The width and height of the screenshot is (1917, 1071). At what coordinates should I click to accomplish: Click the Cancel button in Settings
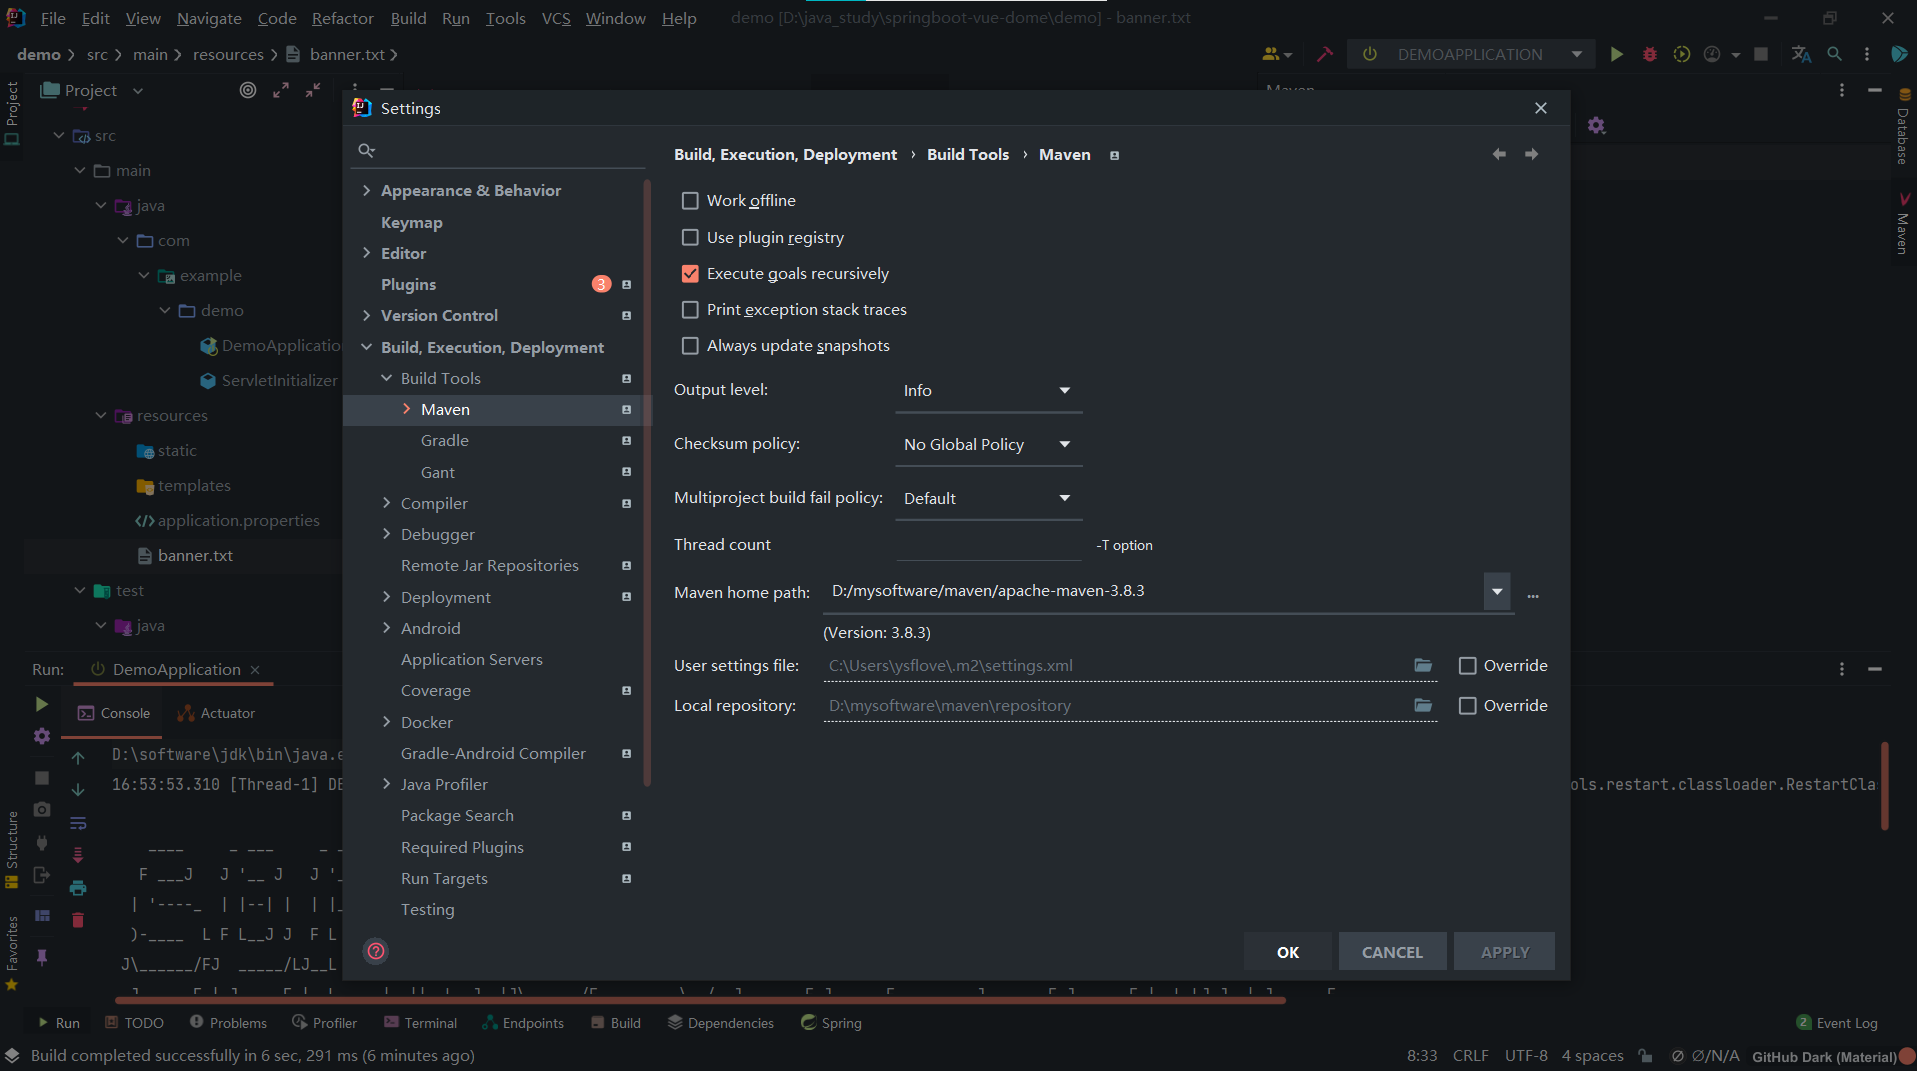click(x=1392, y=952)
